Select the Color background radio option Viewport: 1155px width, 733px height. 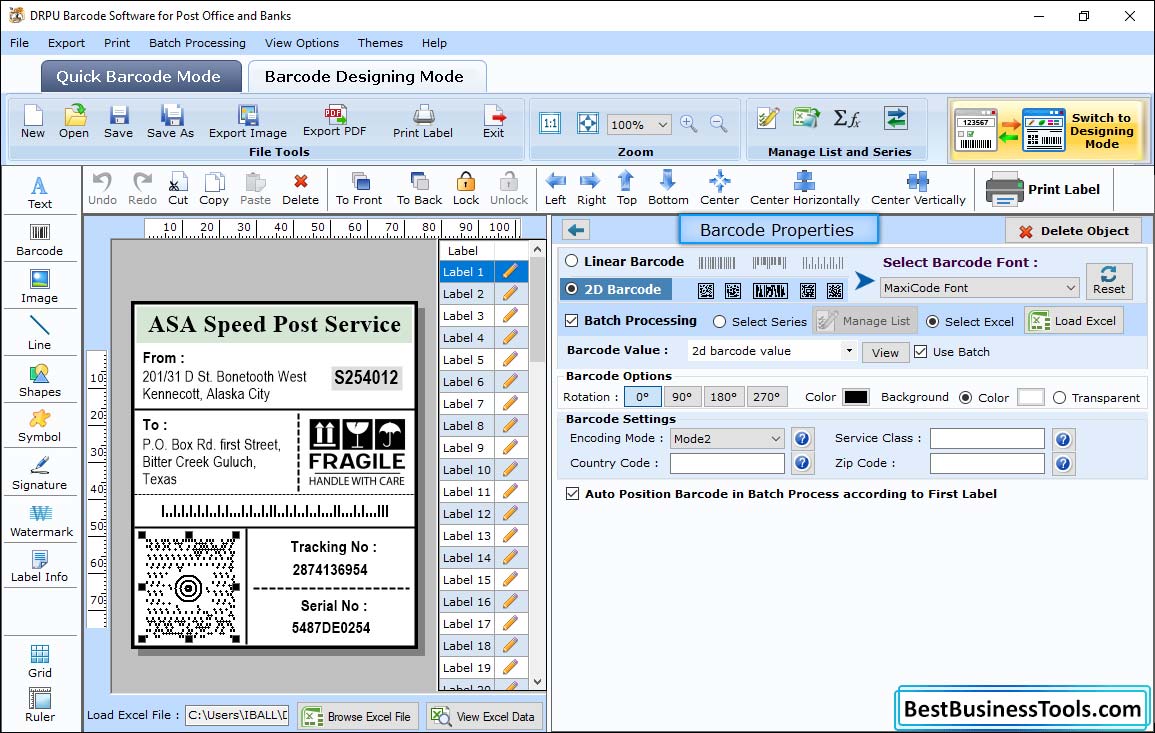(966, 397)
